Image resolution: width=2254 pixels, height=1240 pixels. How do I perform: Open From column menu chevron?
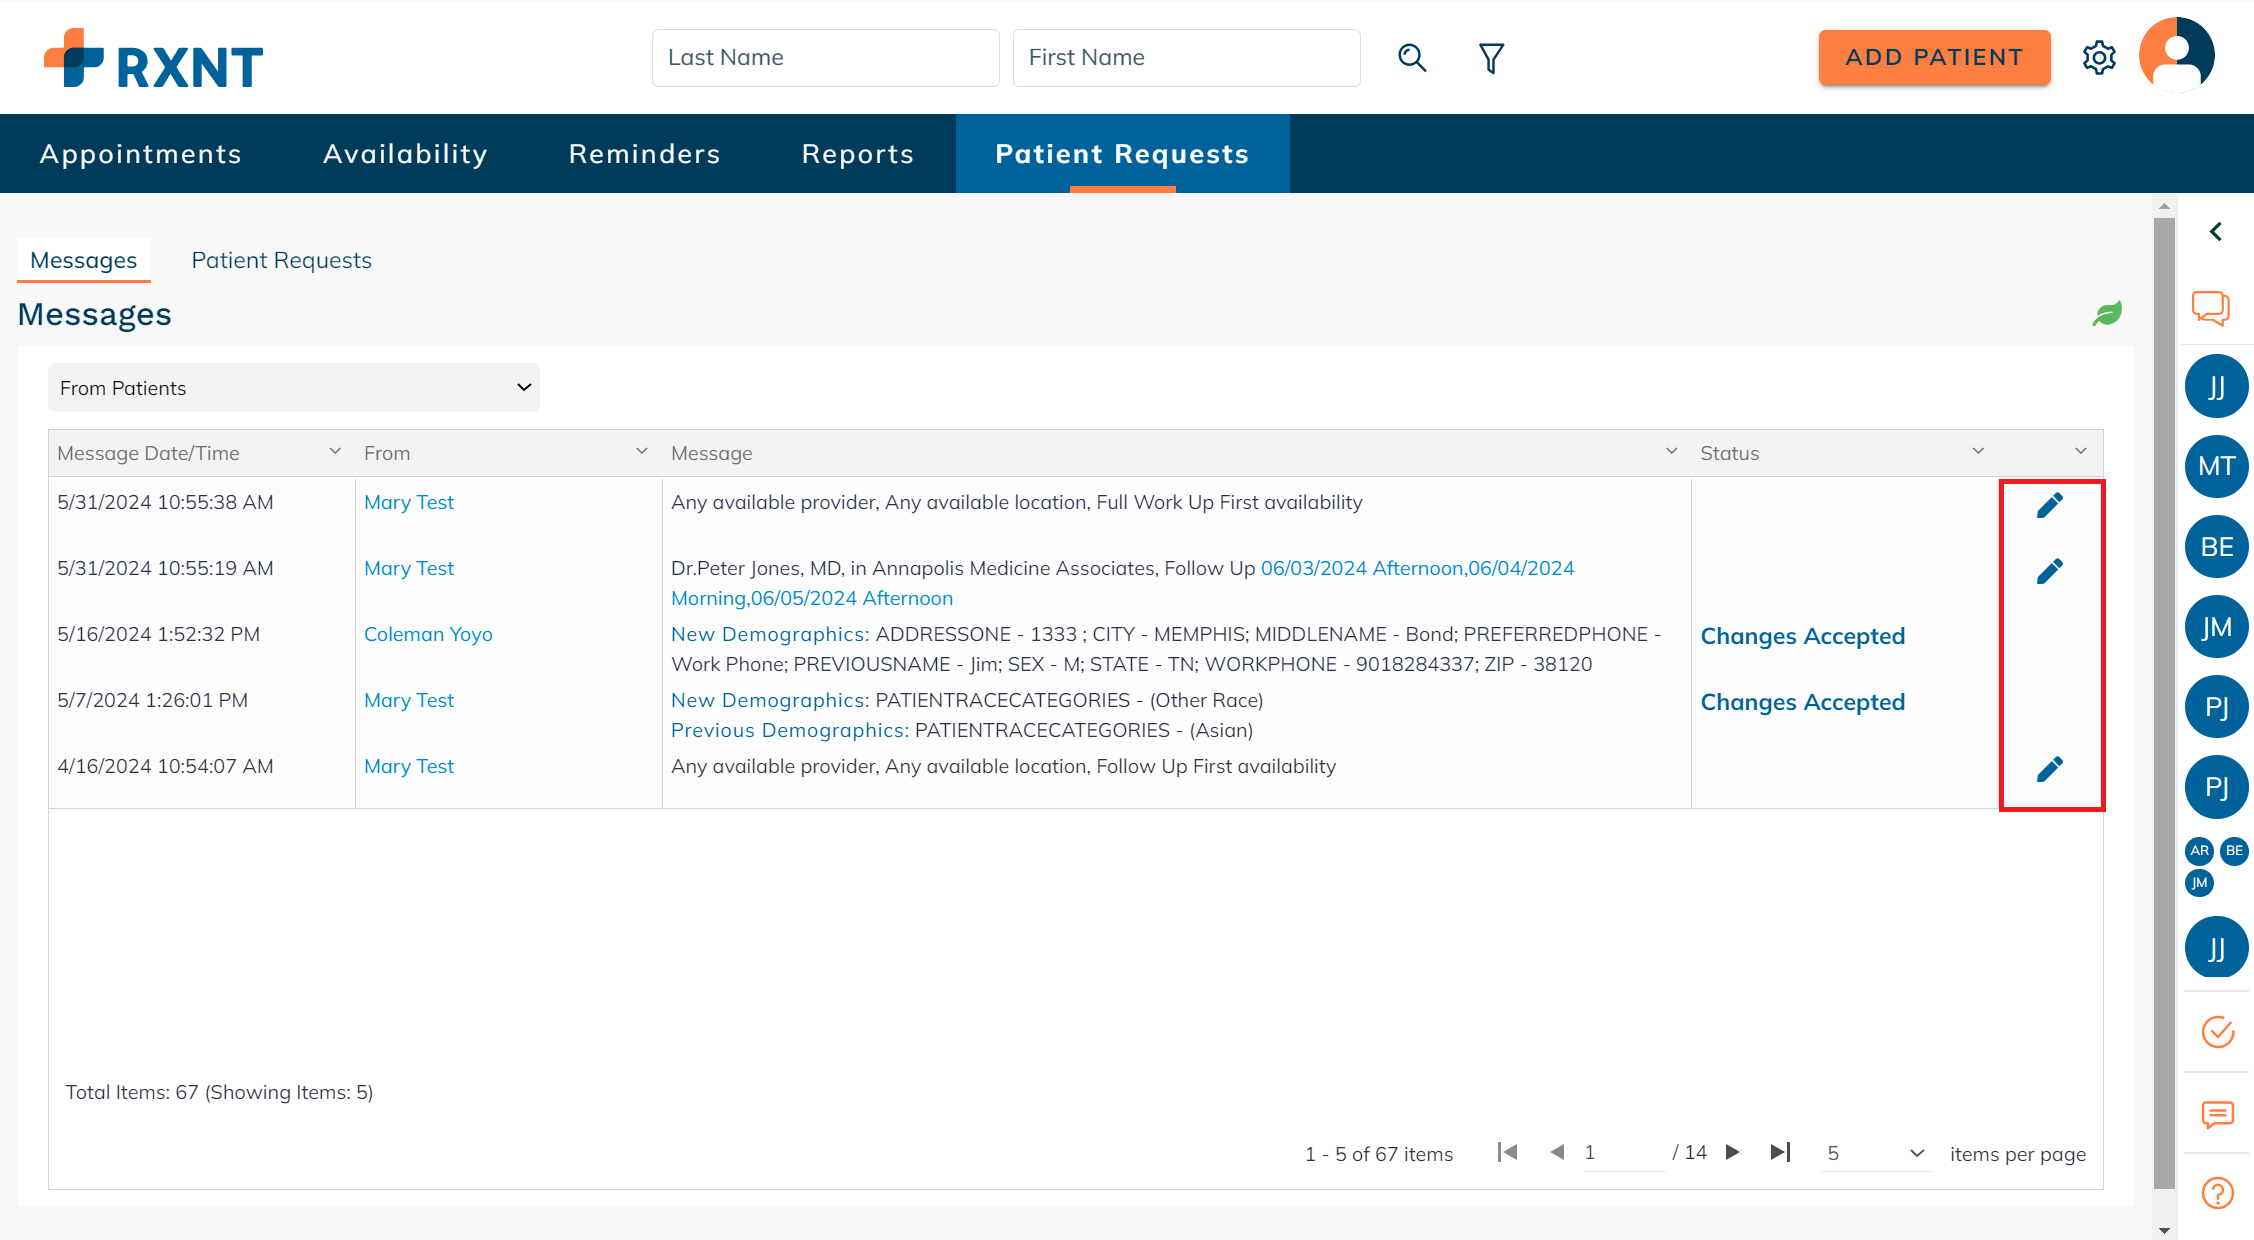(642, 452)
